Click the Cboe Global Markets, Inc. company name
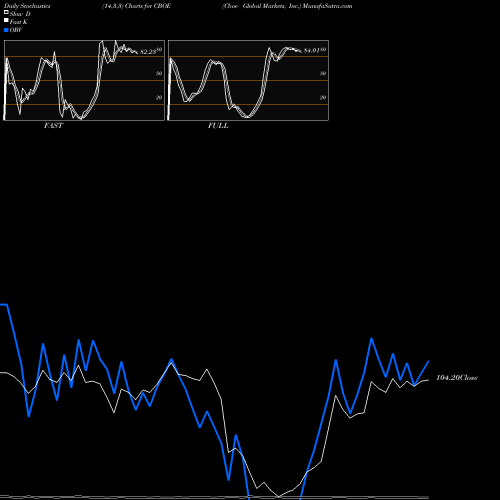Image resolution: width=500 pixels, height=500 pixels. pyautogui.click(x=262, y=6)
